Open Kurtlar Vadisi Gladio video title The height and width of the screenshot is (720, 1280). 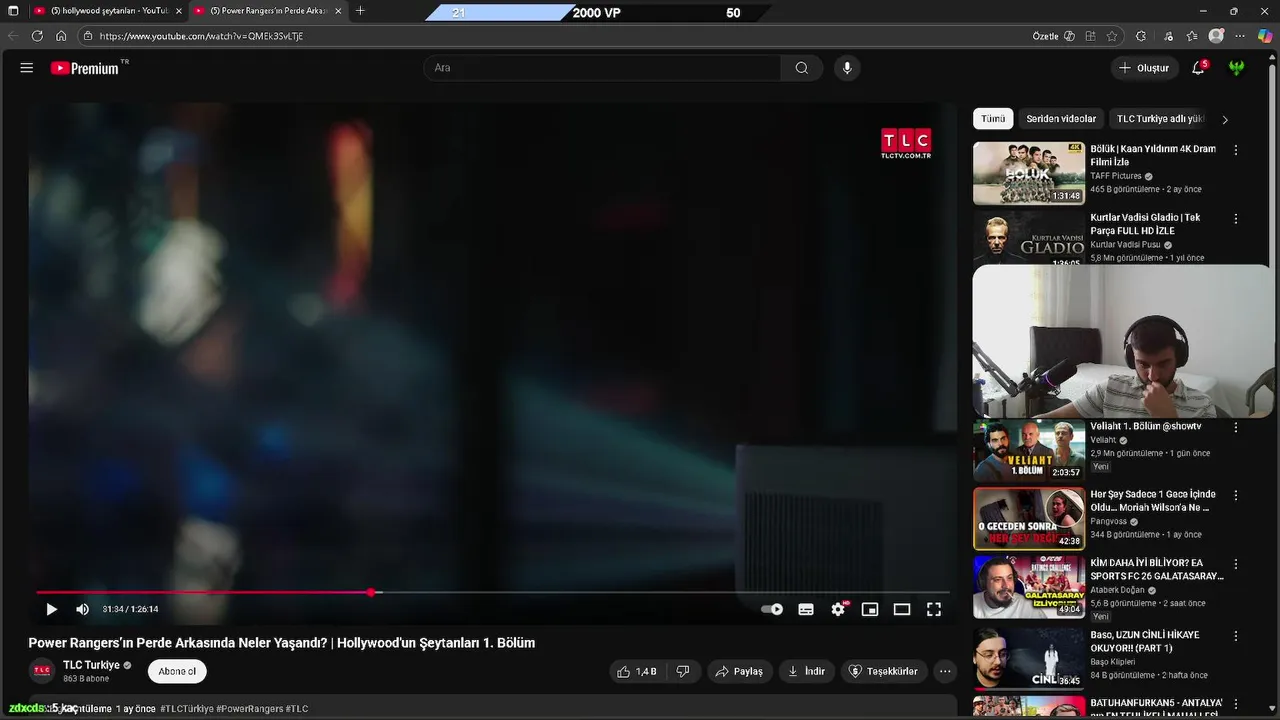[x=1145, y=224]
